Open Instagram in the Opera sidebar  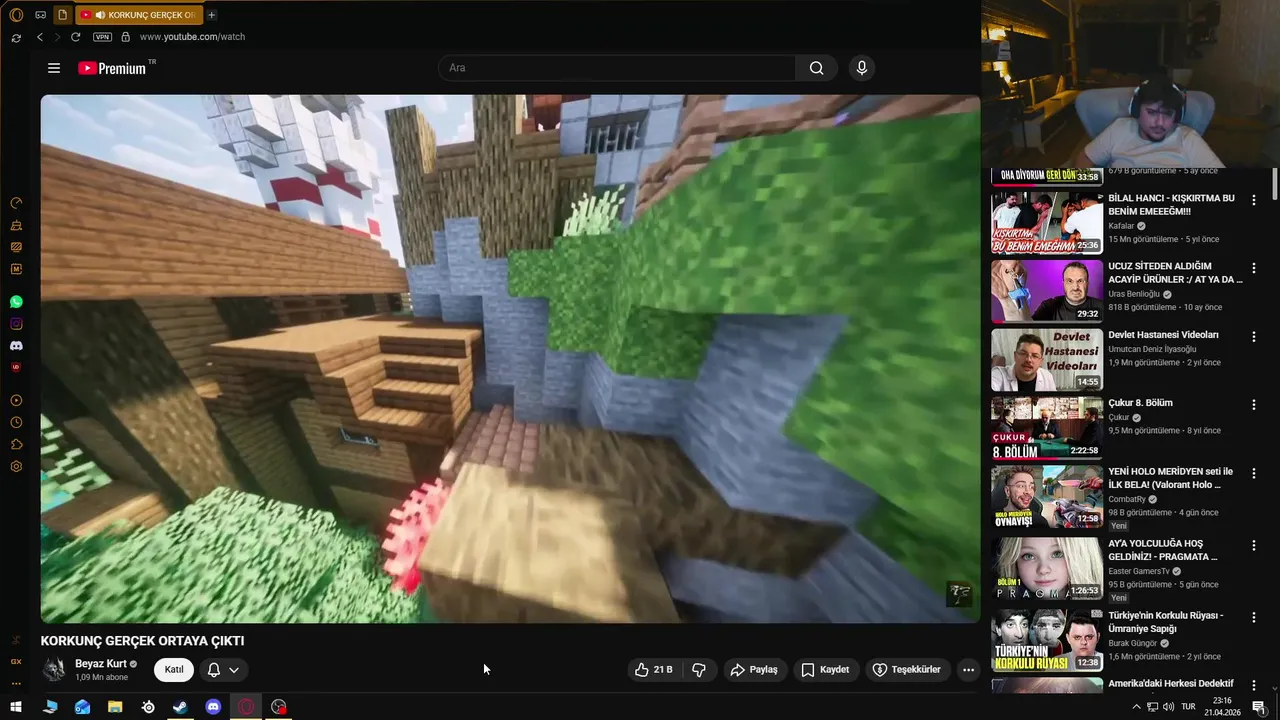click(16, 324)
